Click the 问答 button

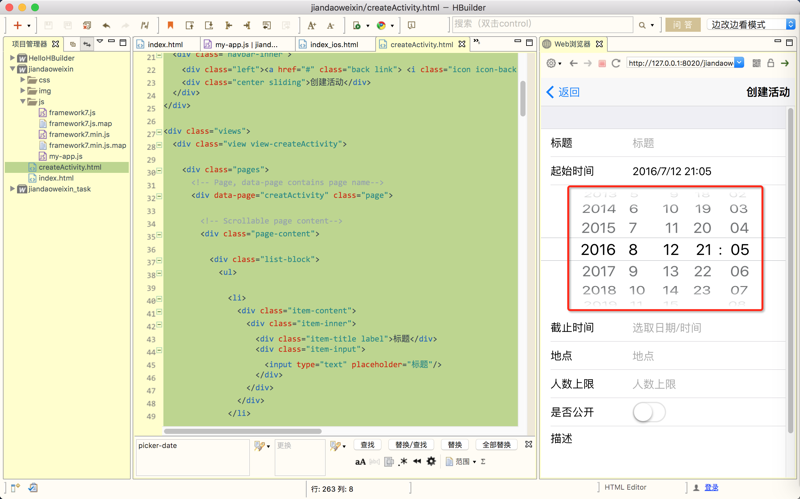(x=683, y=24)
